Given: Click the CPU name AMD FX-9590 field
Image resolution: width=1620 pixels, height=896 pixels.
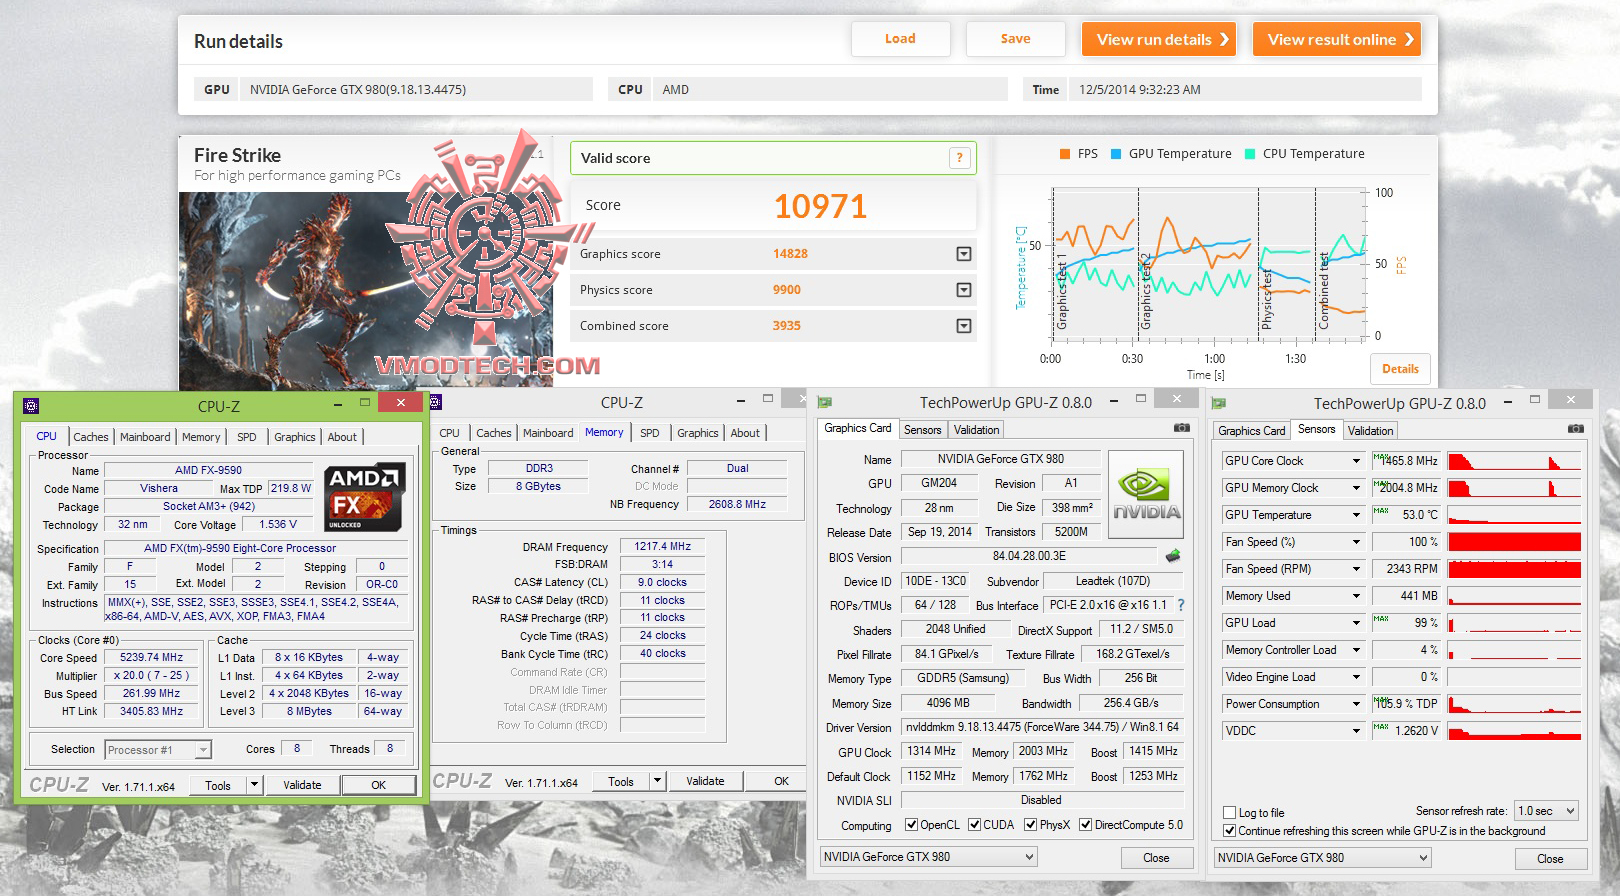Looking at the screenshot, I should pos(208,470).
